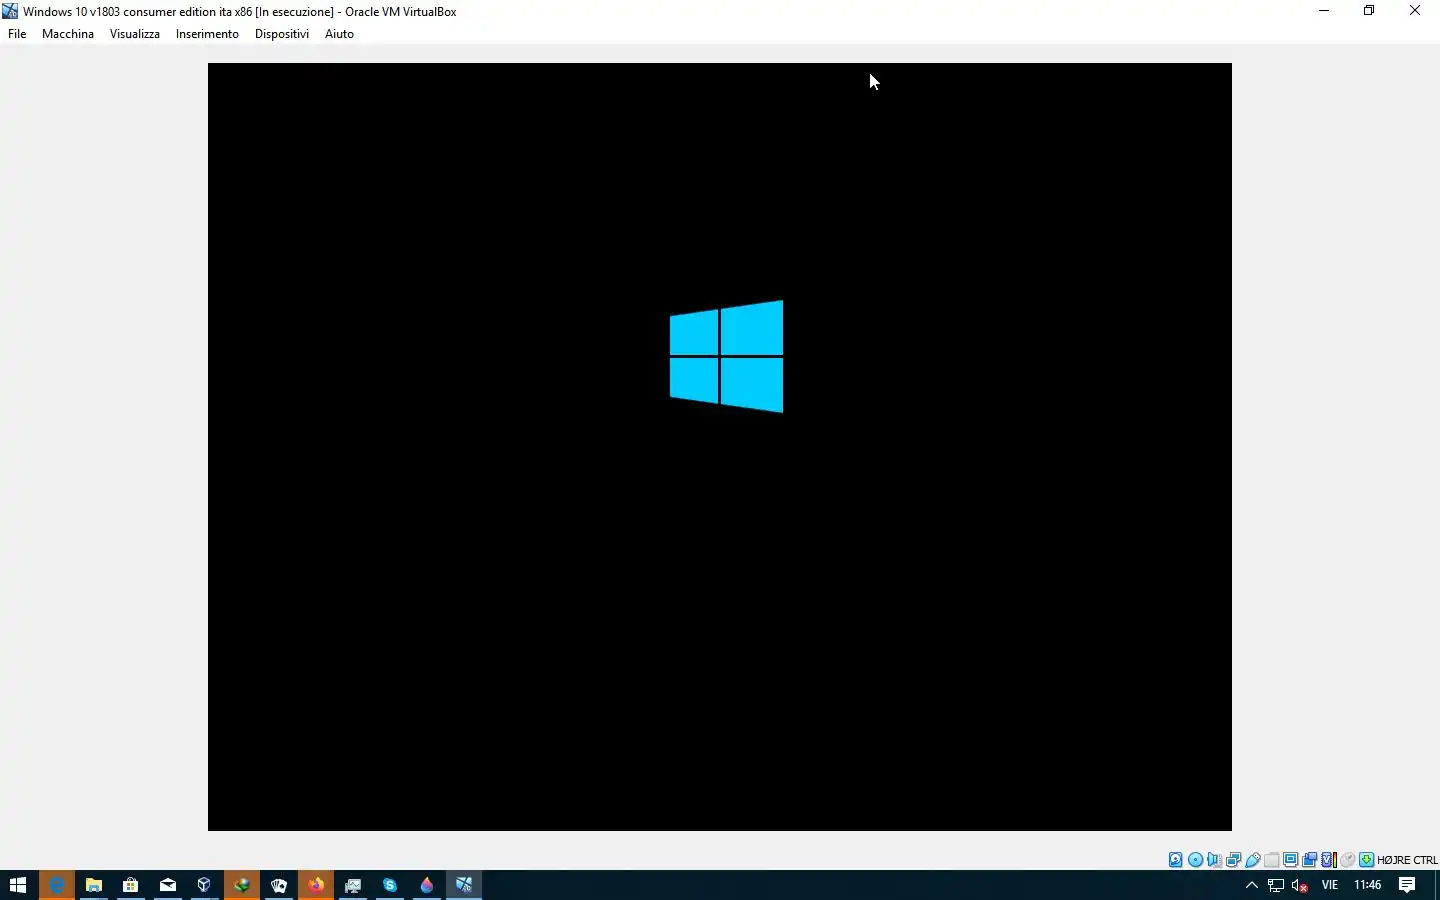This screenshot has height=900, width=1440.
Task: Open File Explorer from the taskbar
Action: 94,885
